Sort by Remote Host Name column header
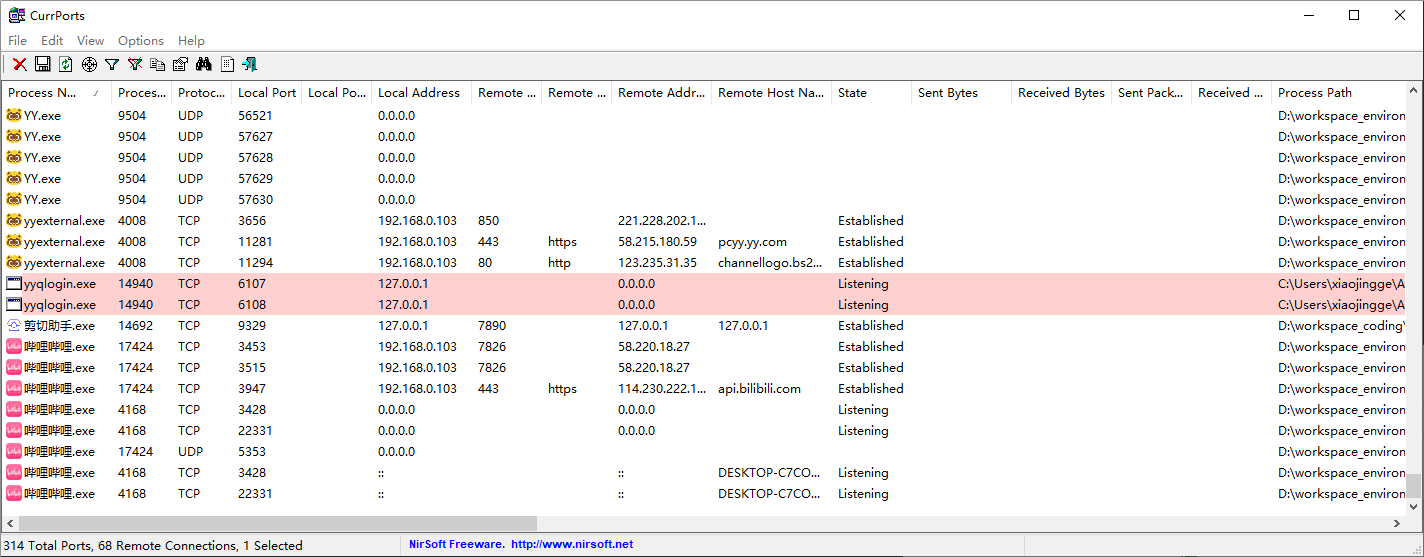1424x557 pixels. (772, 92)
